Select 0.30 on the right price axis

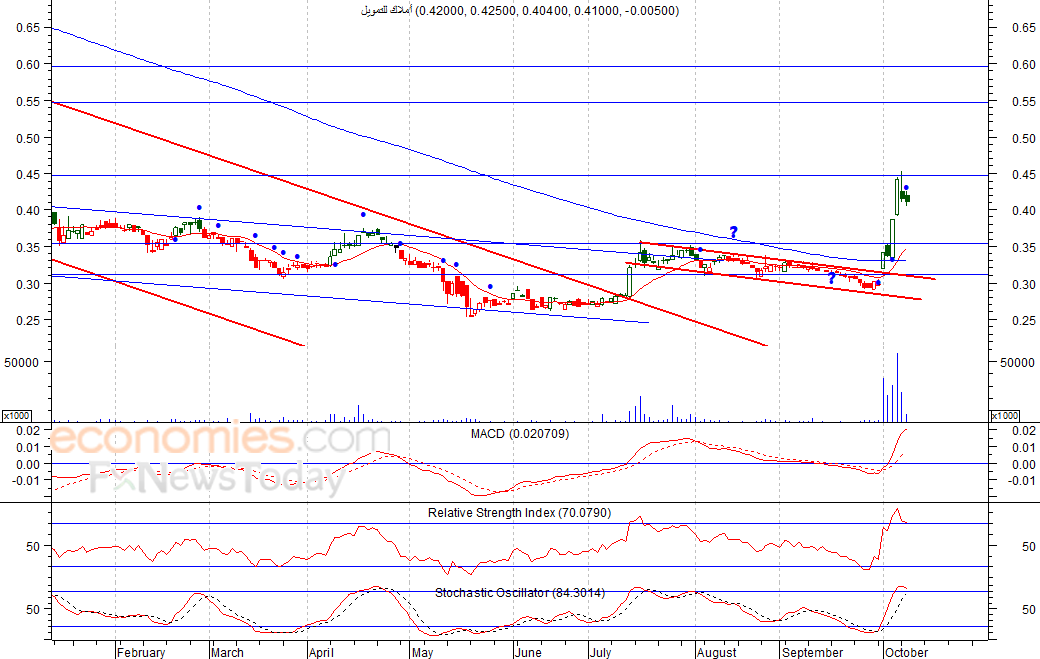(1024, 284)
